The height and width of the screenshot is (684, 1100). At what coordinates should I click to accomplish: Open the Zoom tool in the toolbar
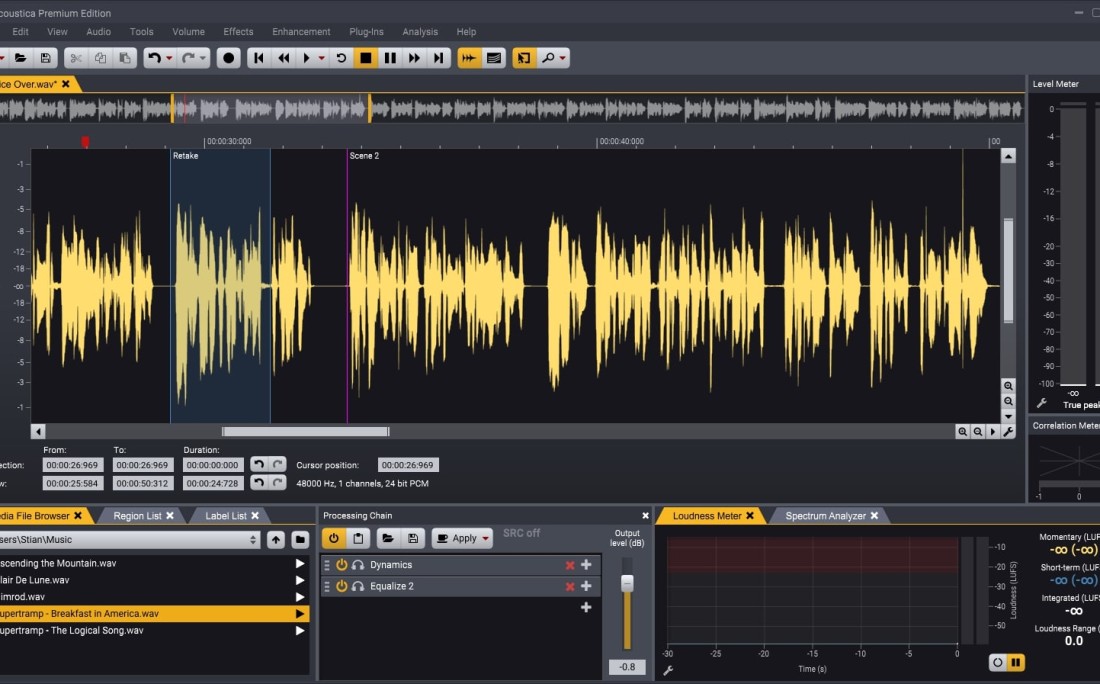point(550,57)
